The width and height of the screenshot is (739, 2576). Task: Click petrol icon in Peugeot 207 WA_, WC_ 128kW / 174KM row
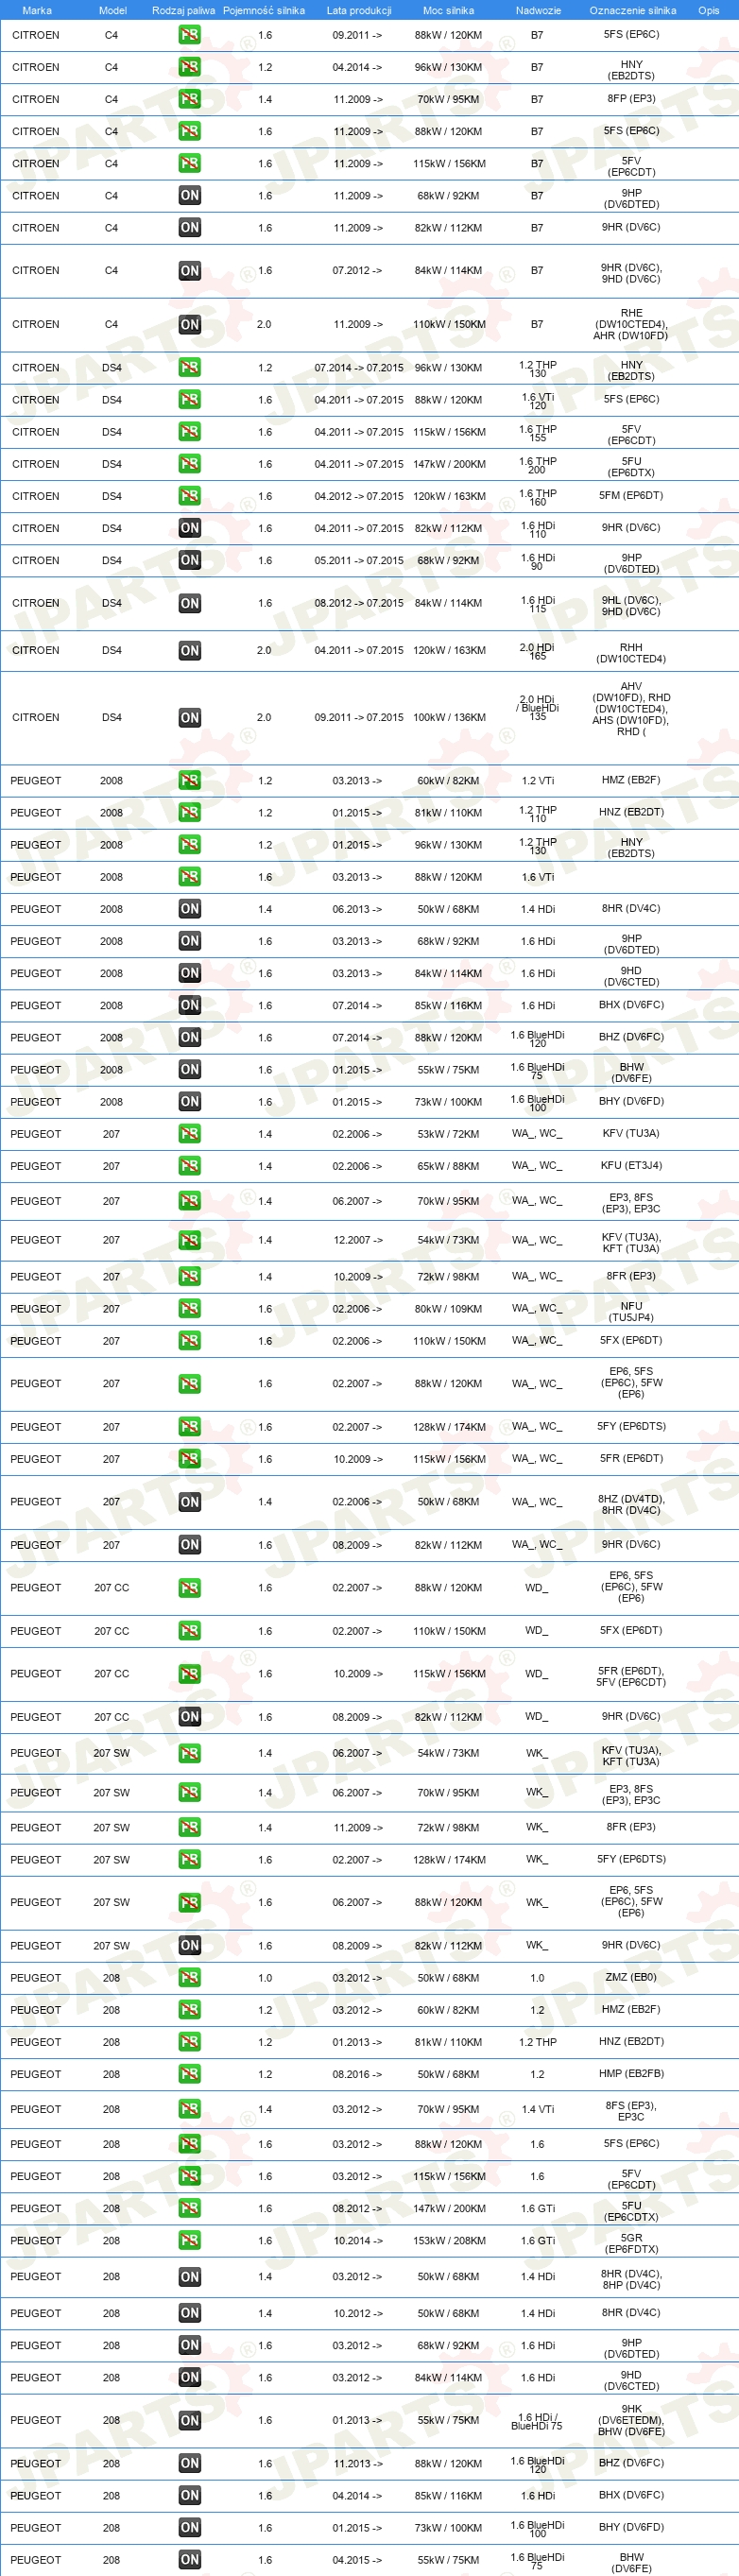click(x=189, y=1427)
